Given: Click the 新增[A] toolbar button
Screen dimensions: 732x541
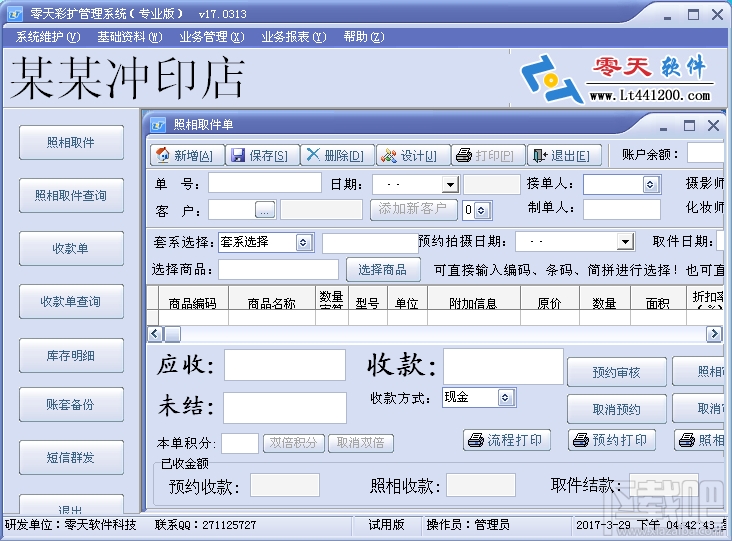Looking at the screenshot, I should (x=187, y=155).
